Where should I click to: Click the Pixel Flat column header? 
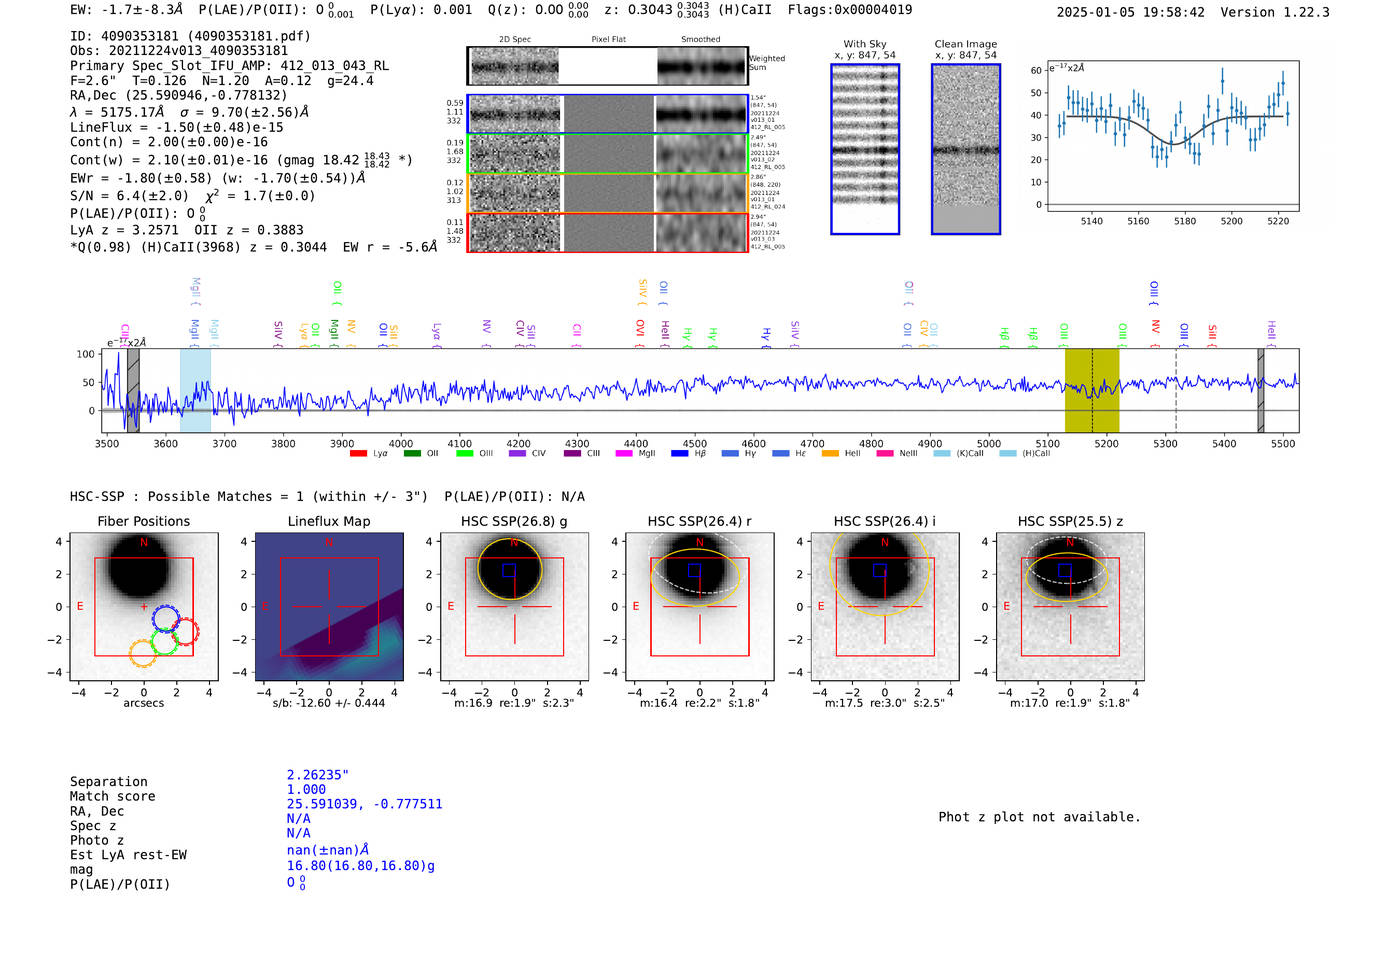pos(609,40)
